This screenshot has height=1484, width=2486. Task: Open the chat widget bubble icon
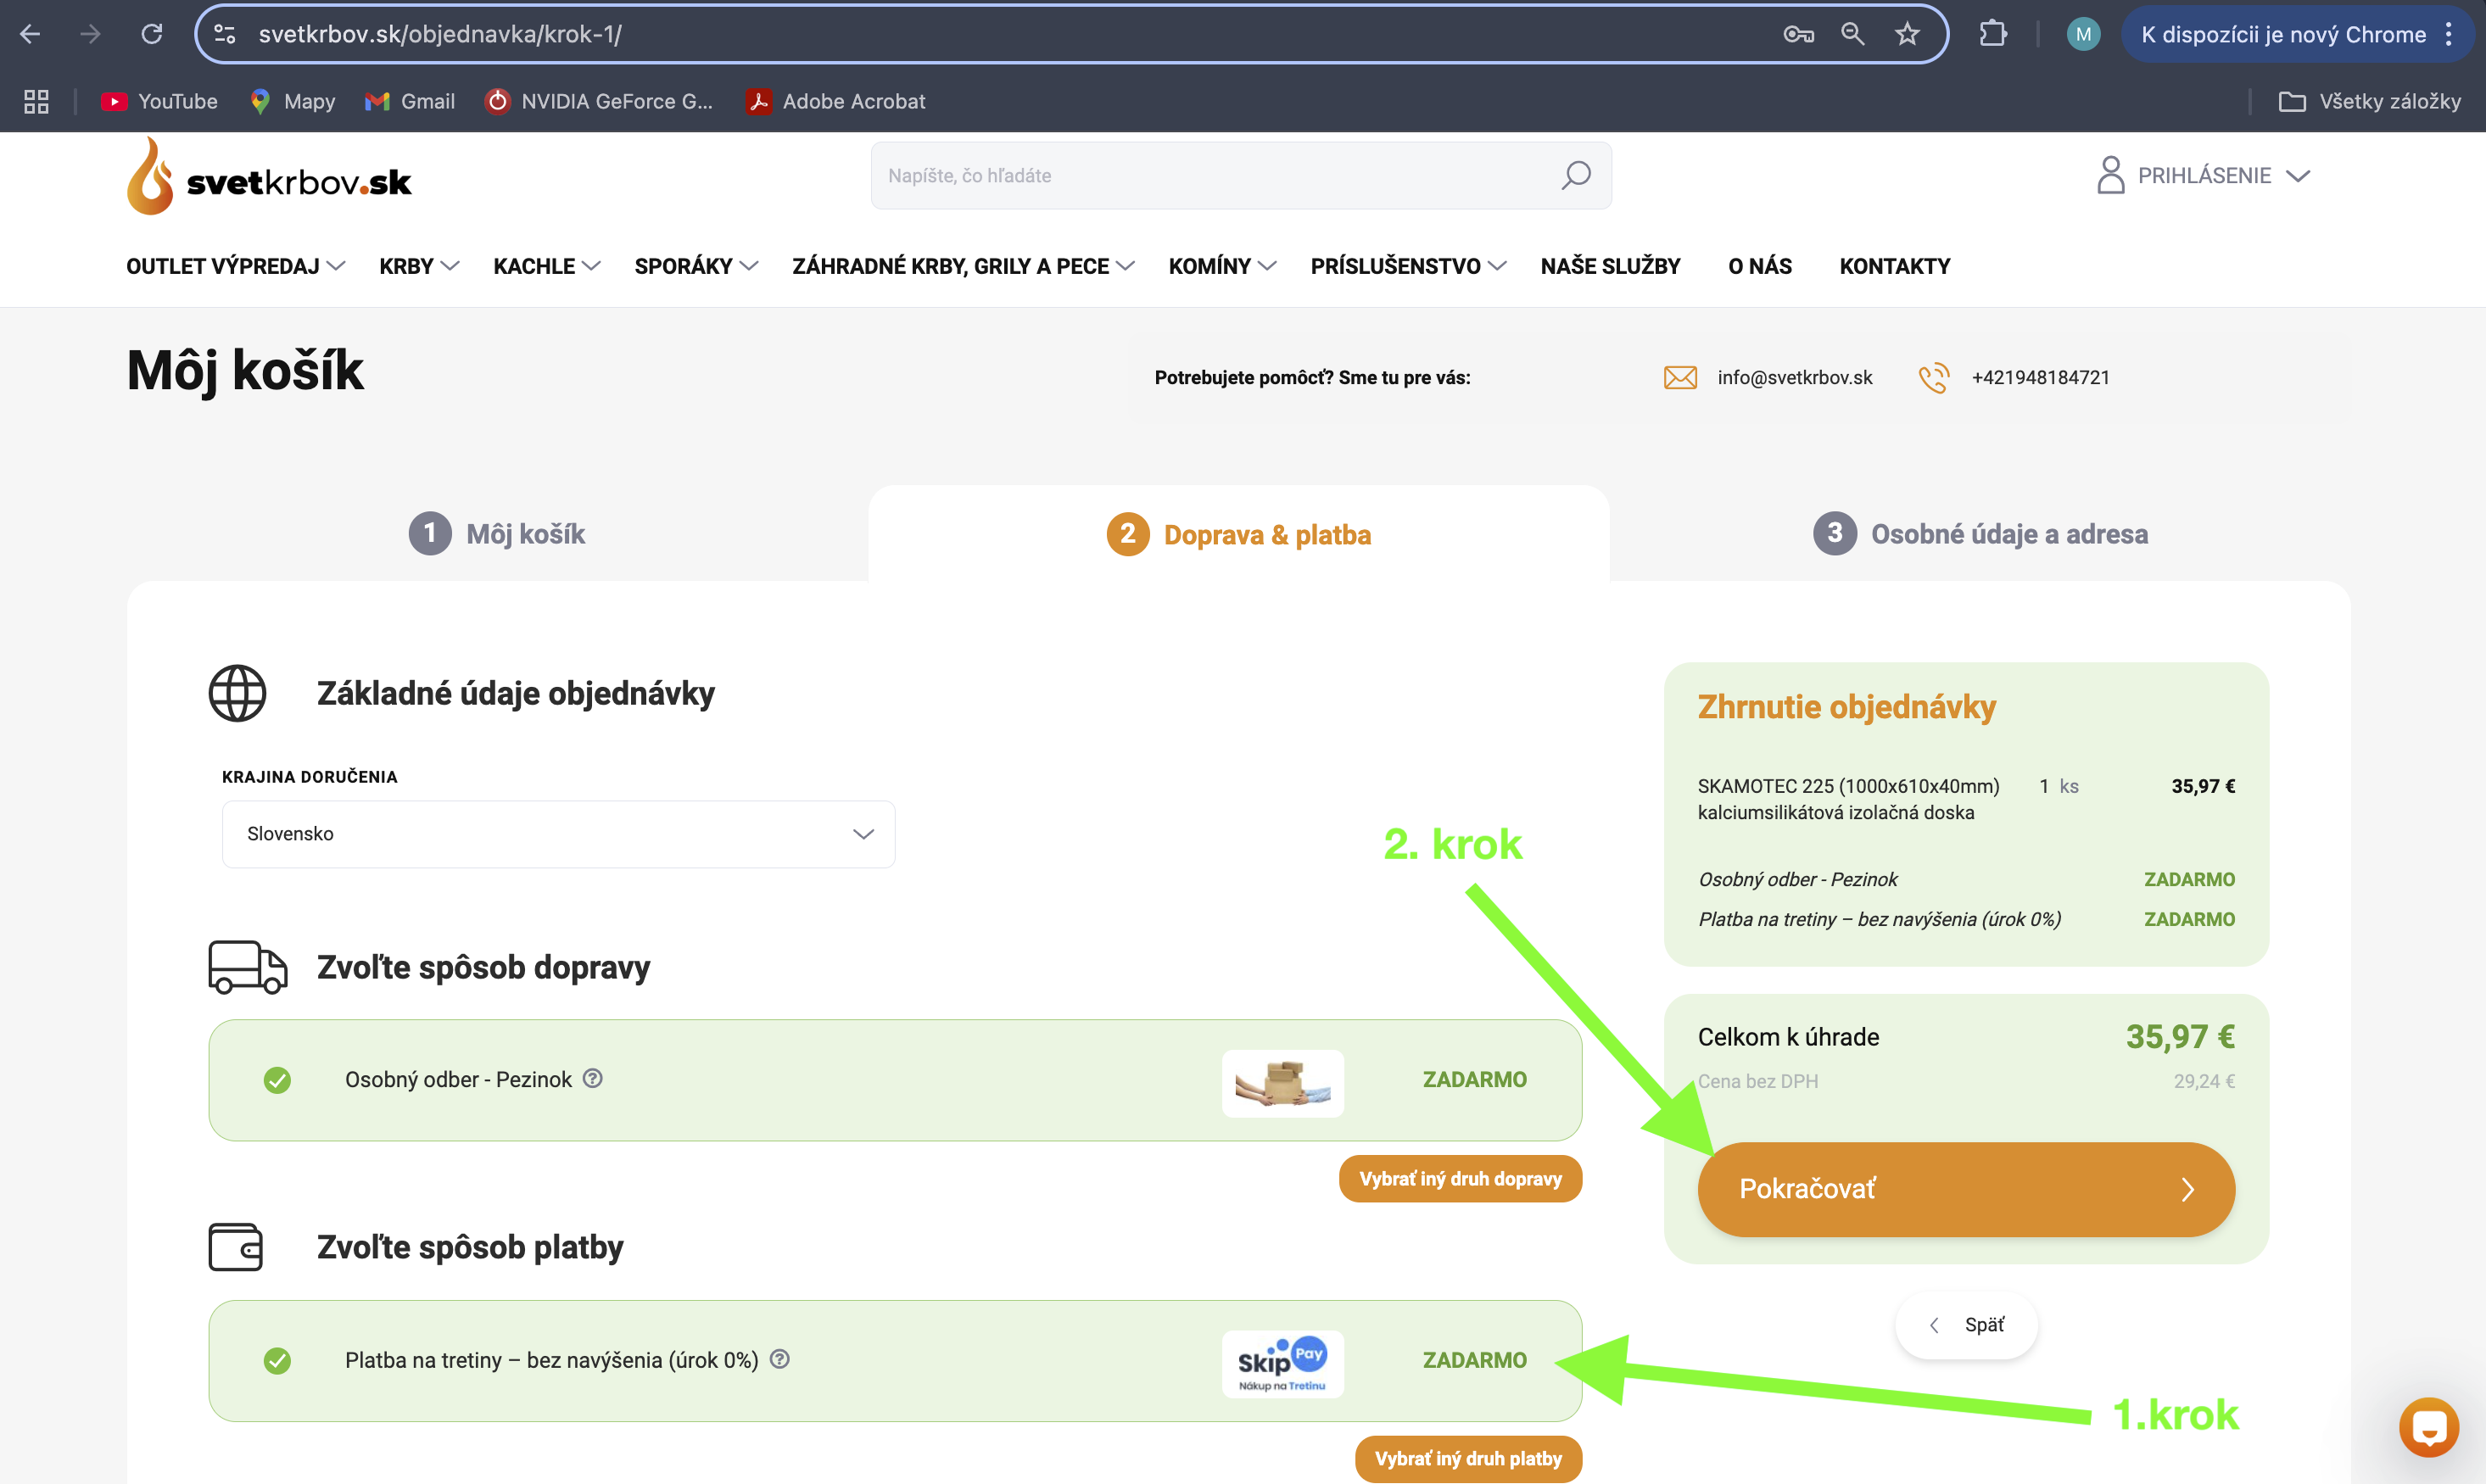pos(2428,1426)
